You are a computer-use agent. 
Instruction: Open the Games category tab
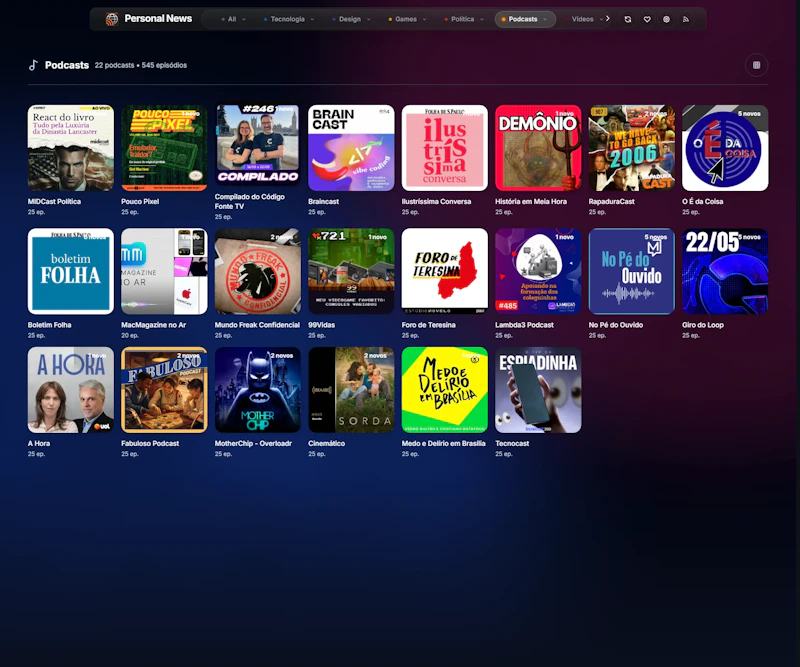(406, 19)
